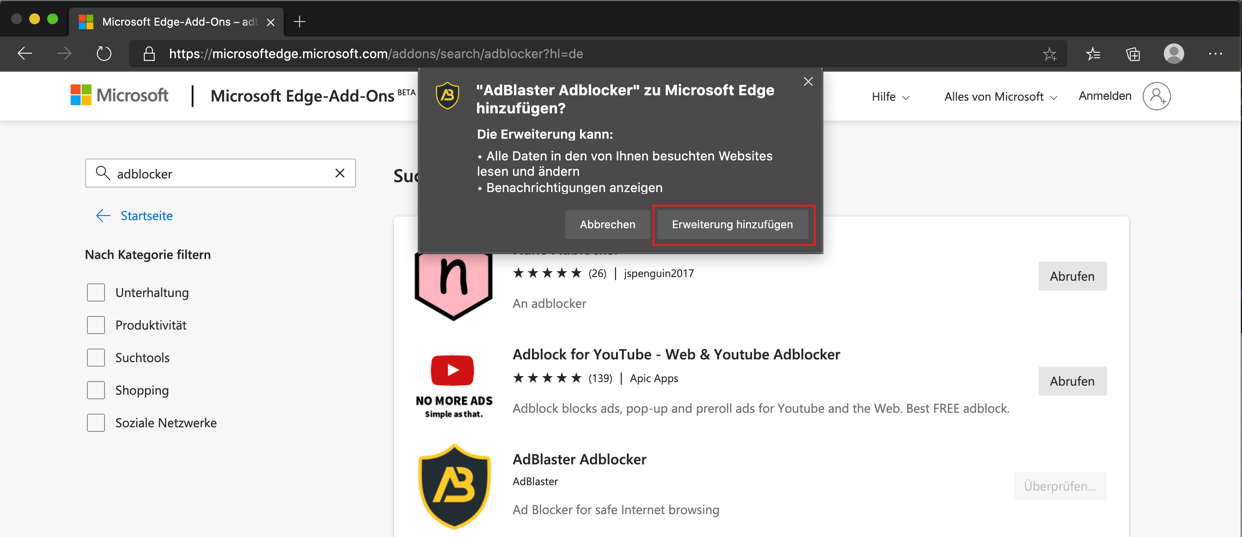Select the Microsoft Edge-Add-Ons browser tab
The image size is (1242, 537).
pos(178,21)
